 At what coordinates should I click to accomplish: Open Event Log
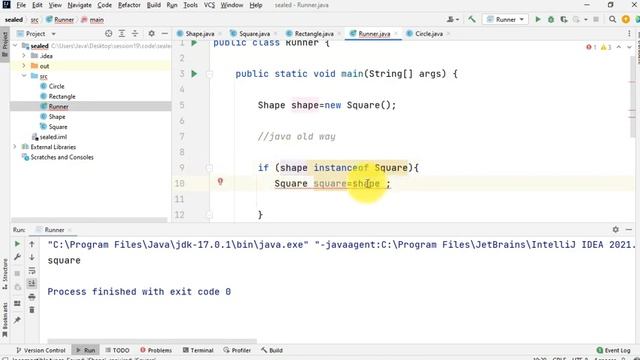click(x=613, y=350)
